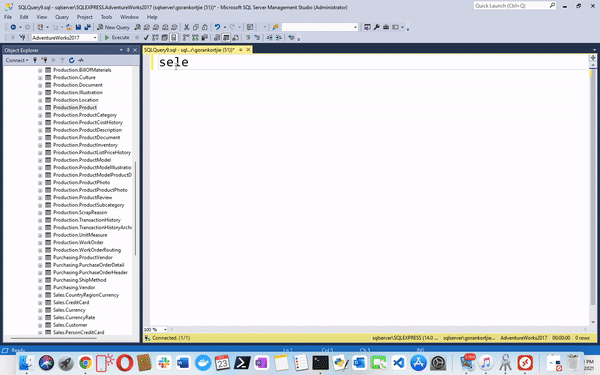Click the Navigate Backward icon
The height and width of the screenshot is (375, 600).
tap(13, 27)
